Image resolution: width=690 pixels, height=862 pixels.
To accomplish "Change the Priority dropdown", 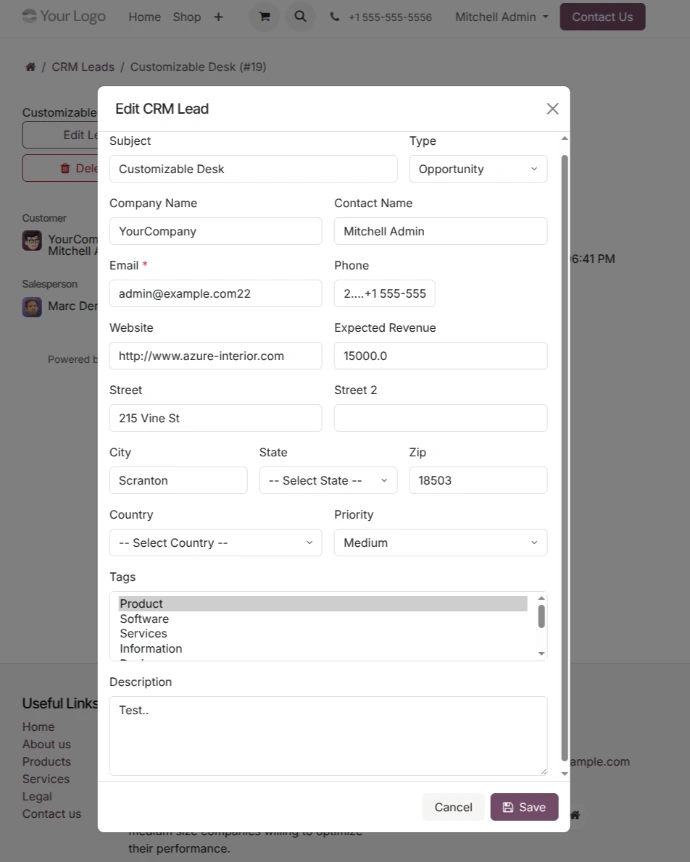I will [x=440, y=543].
